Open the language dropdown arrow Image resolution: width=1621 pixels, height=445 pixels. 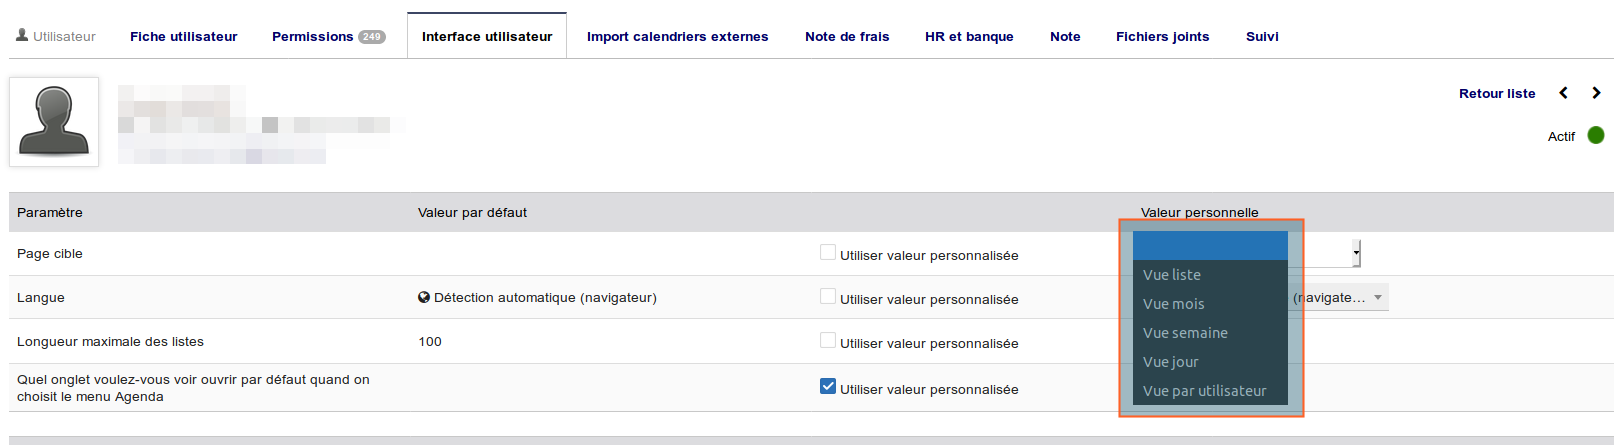coord(1378,297)
